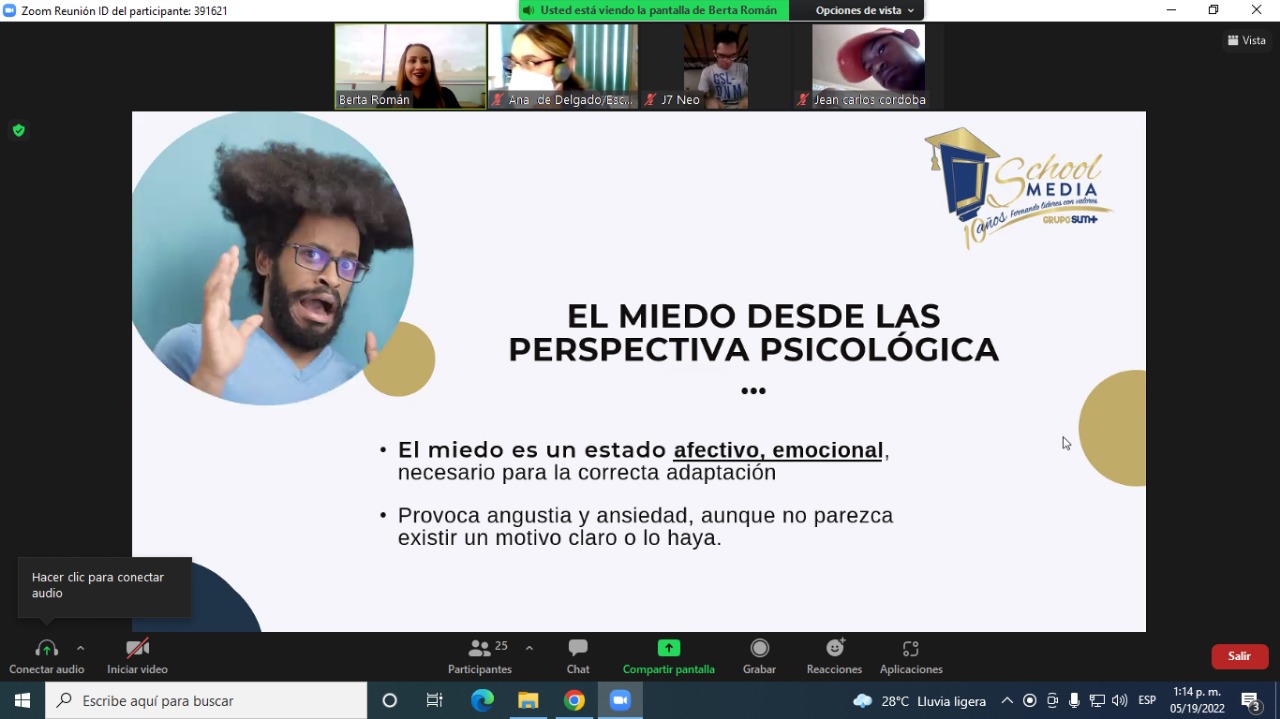Start recording with Grabar

click(x=759, y=657)
